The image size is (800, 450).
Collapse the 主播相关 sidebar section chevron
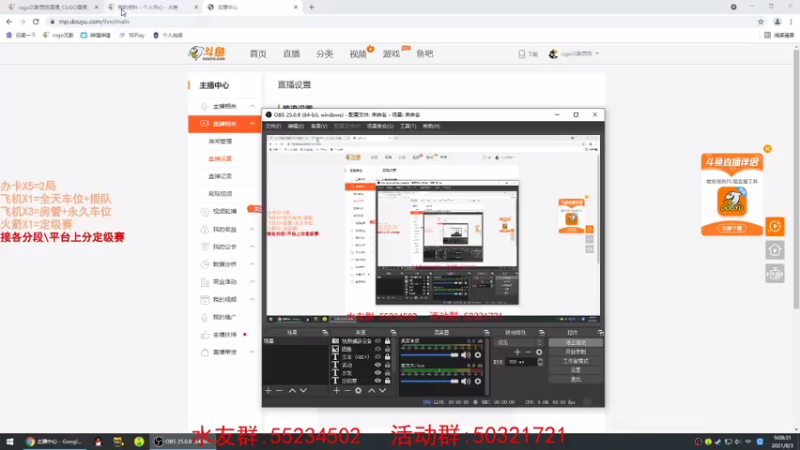click(252, 106)
